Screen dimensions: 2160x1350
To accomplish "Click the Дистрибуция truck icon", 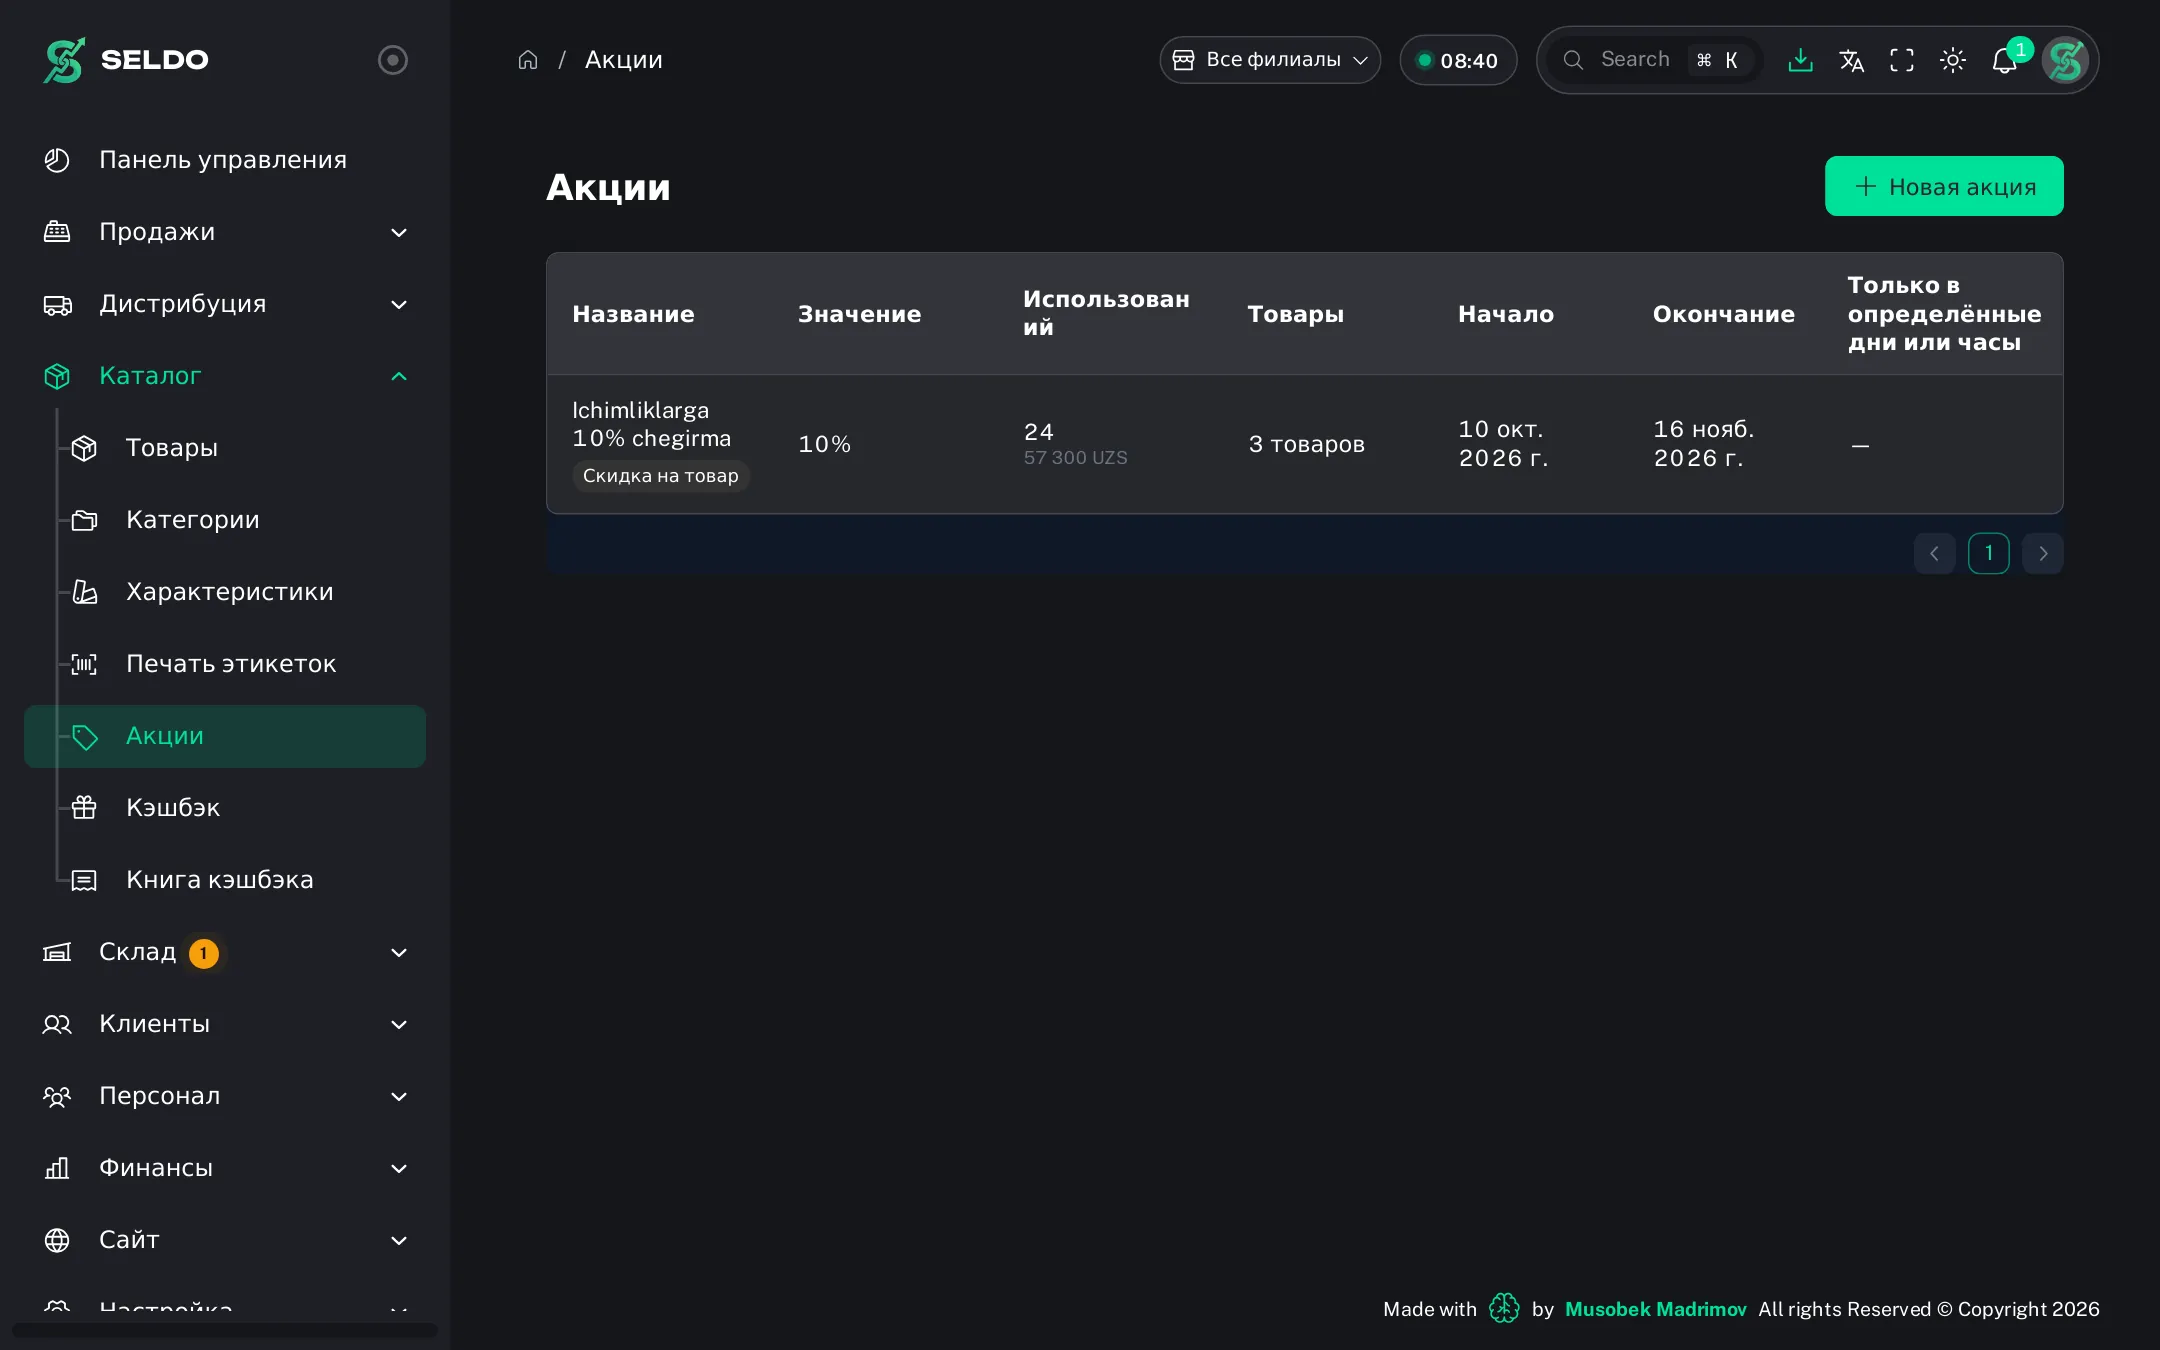I will (x=57, y=304).
